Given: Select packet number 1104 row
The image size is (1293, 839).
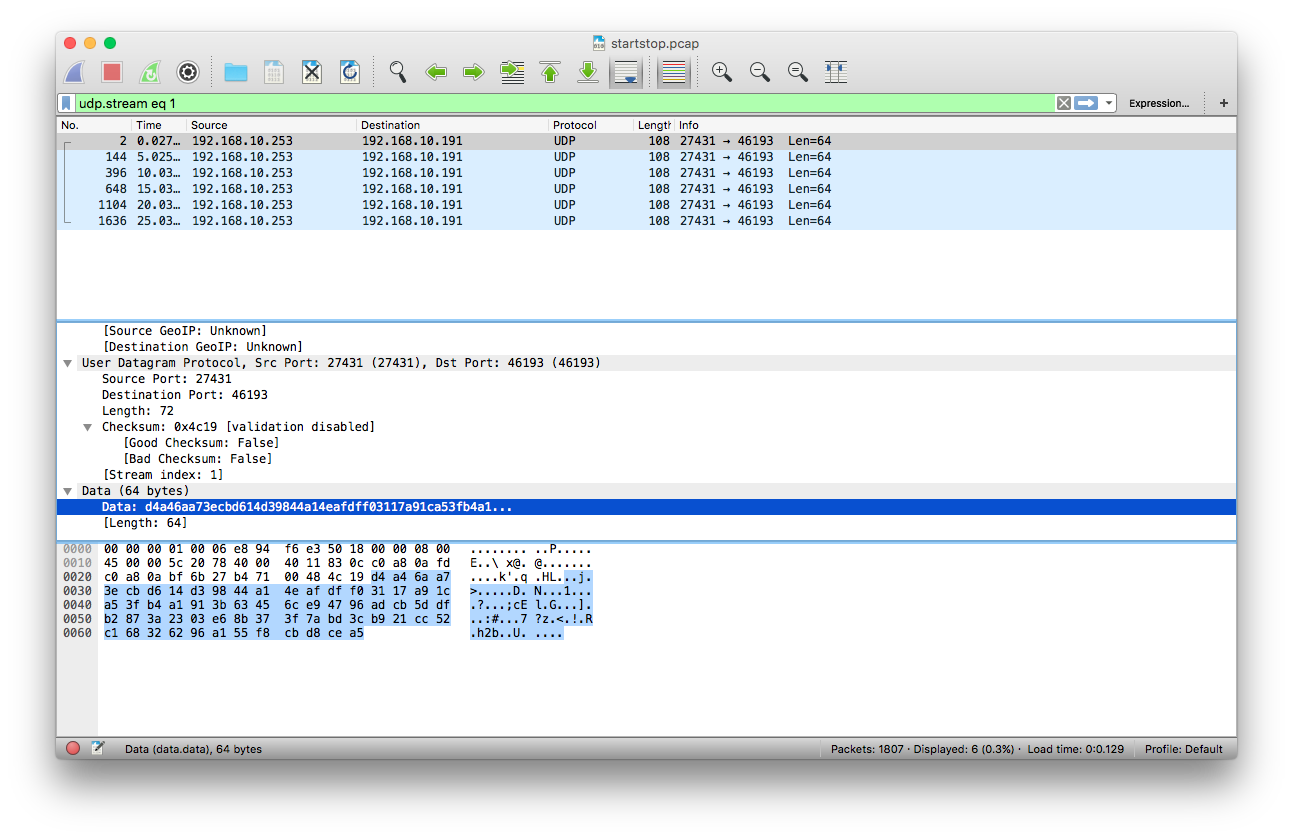Looking at the screenshot, I should click(x=646, y=205).
